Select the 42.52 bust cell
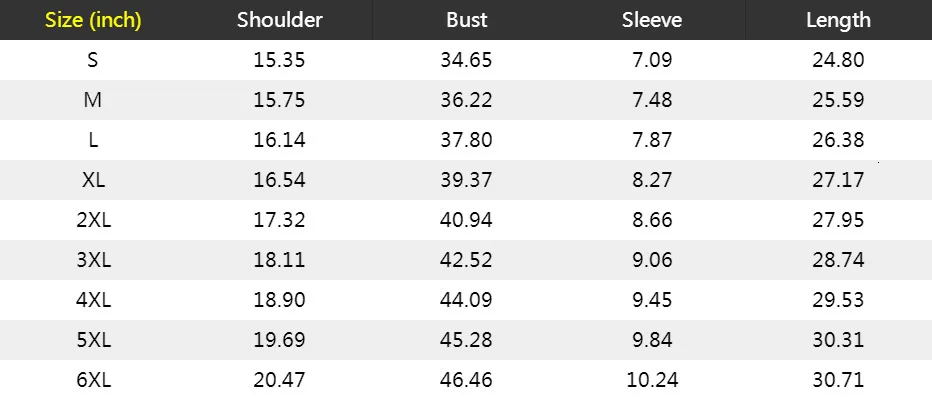The height and width of the screenshot is (400, 932). (466, 260)
